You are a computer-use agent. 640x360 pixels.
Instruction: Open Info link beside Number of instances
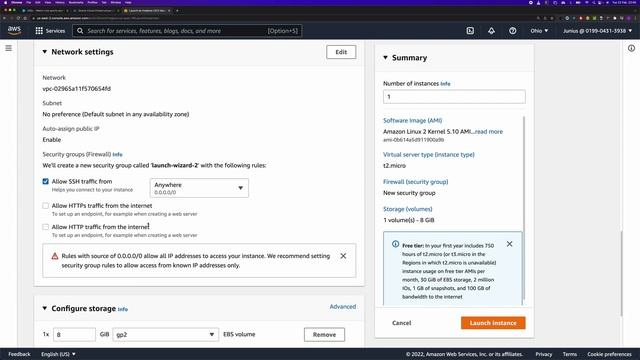click(445, 84)
